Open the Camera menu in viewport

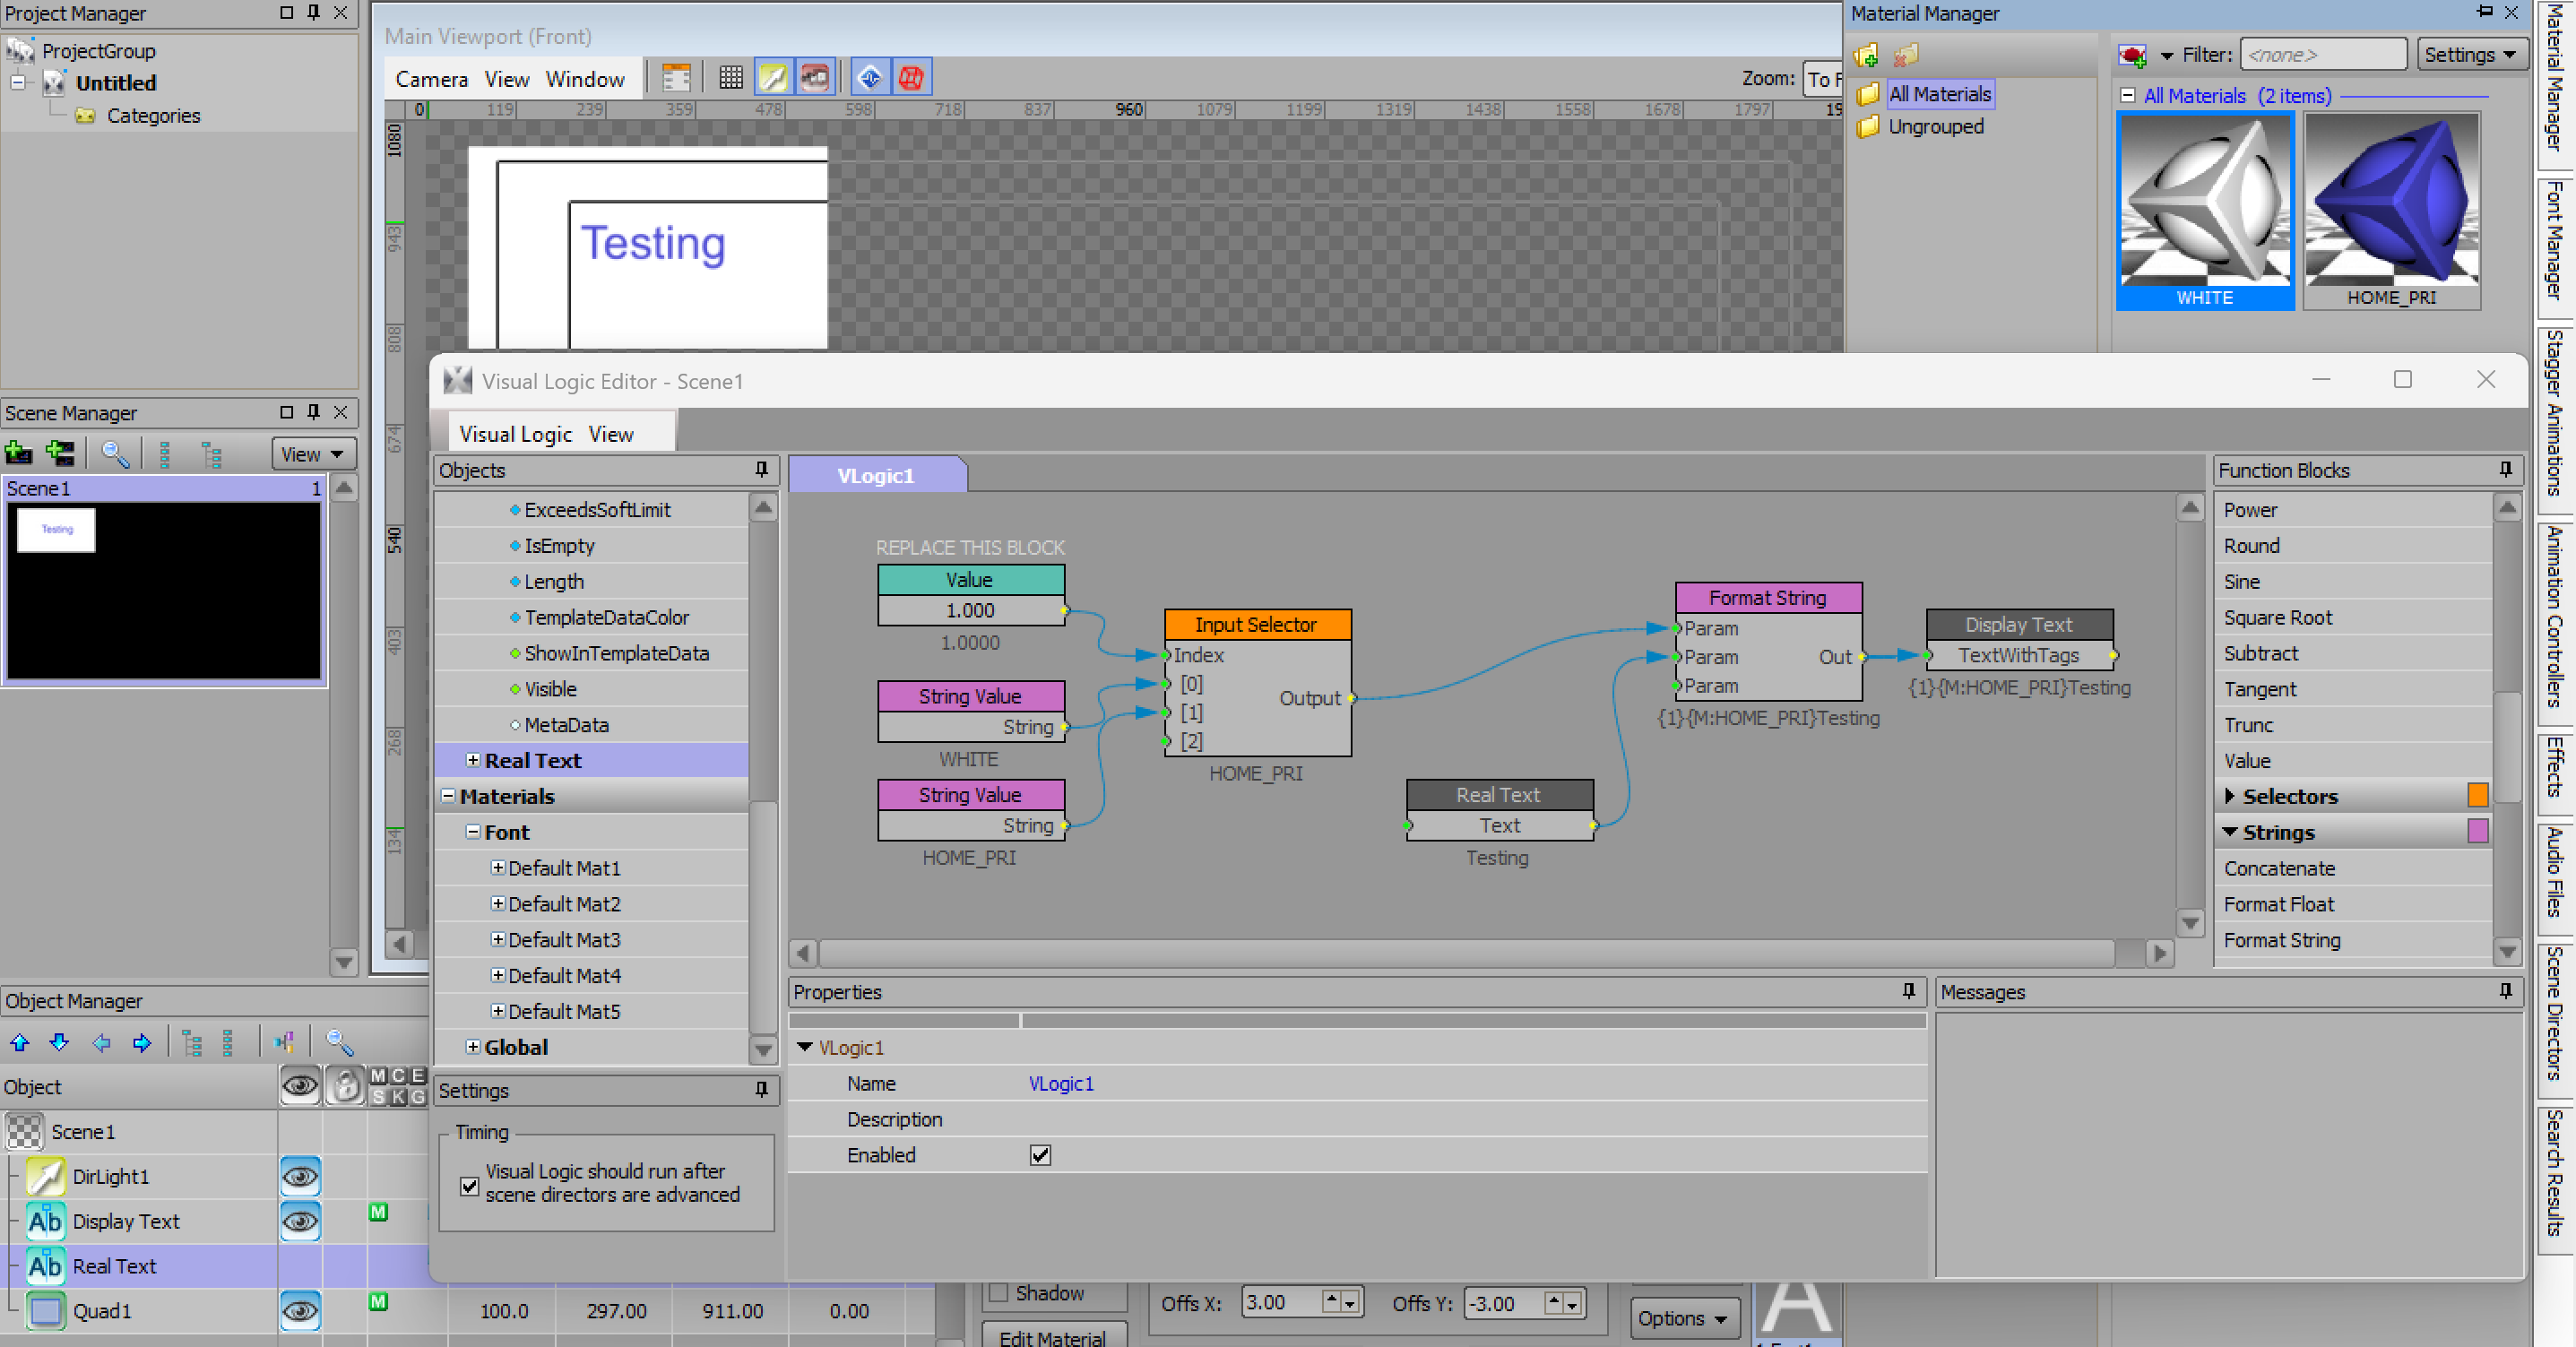coord(431,79)
